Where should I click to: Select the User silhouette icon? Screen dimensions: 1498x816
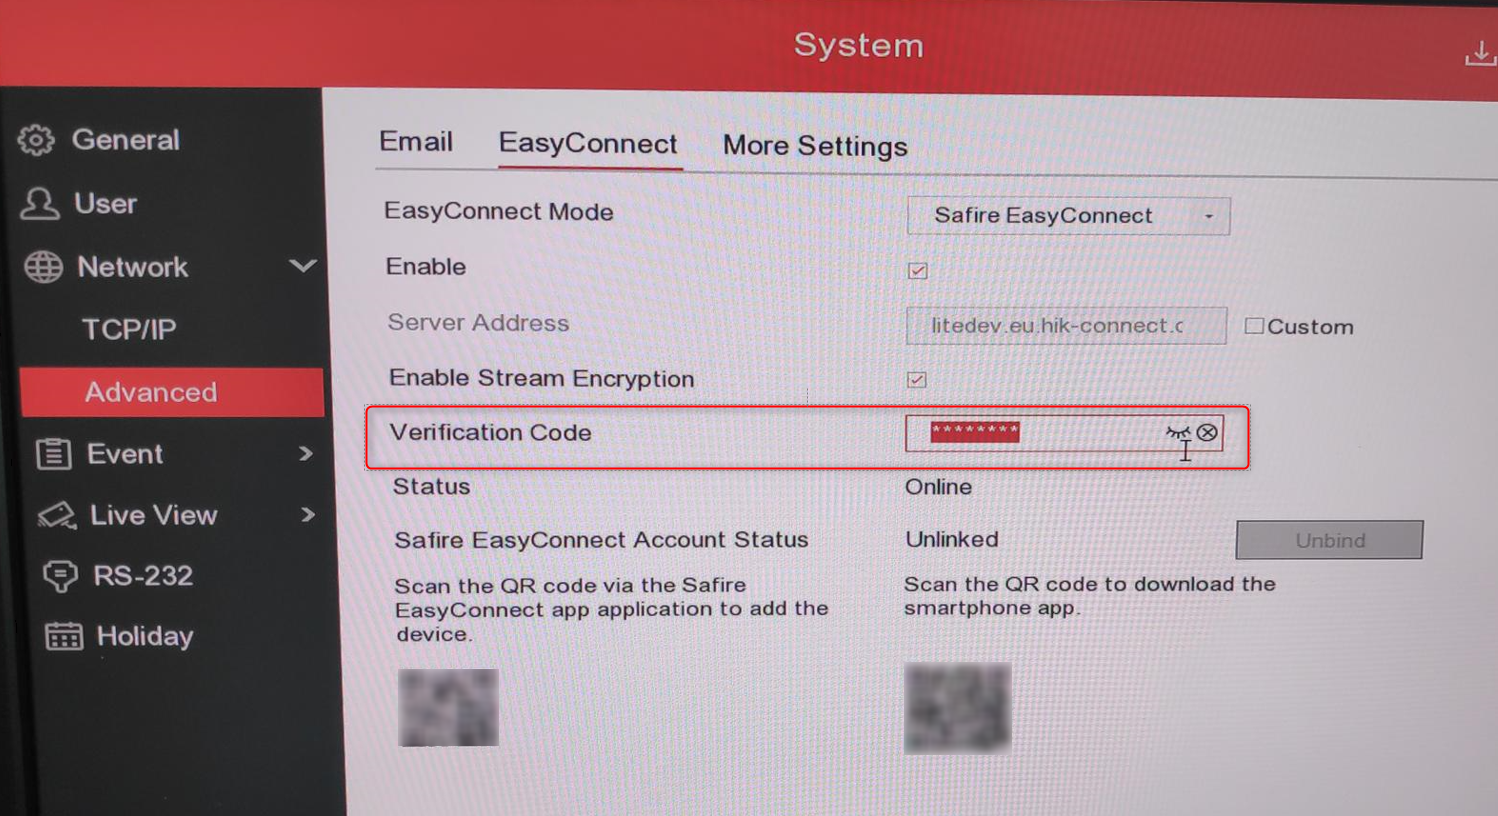39,204
